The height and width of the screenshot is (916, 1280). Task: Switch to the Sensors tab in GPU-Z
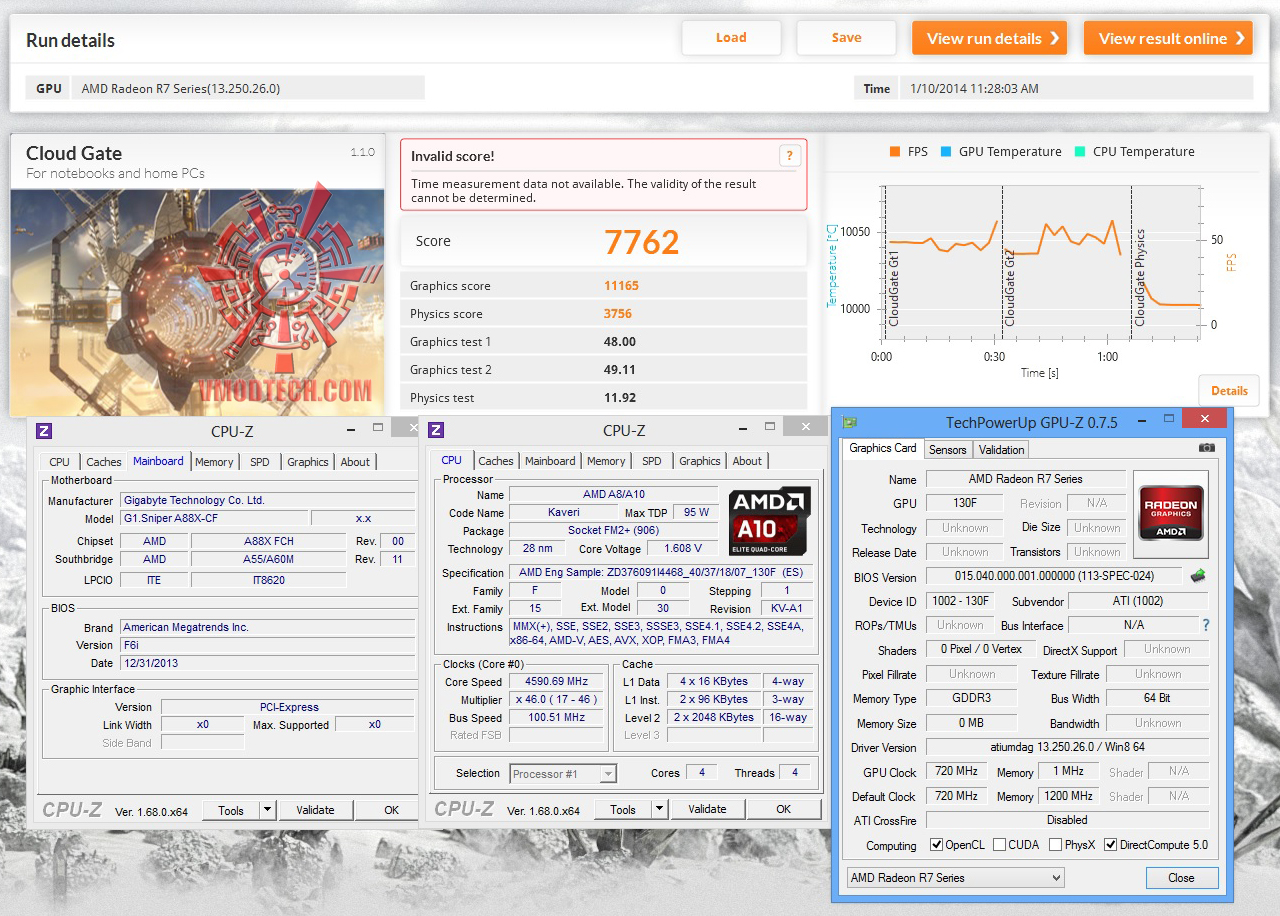(948, 450)
